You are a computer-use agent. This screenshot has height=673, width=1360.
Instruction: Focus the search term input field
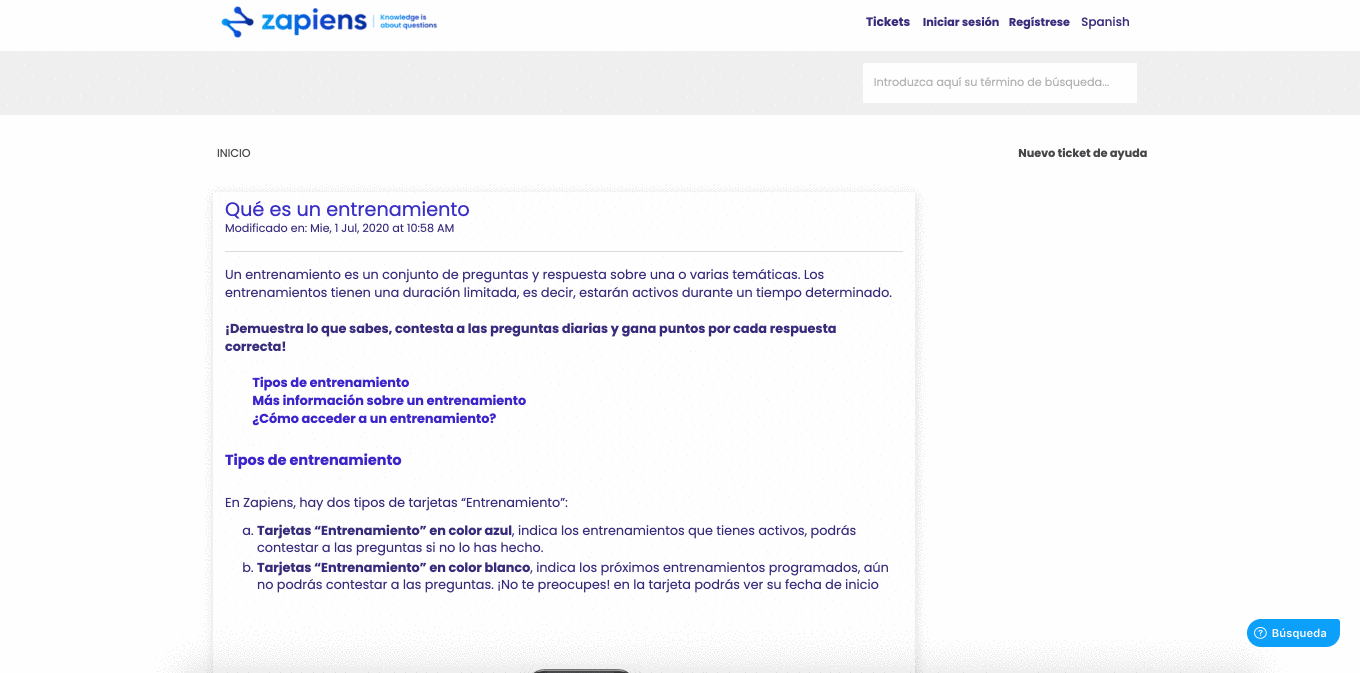point(1000,82)
